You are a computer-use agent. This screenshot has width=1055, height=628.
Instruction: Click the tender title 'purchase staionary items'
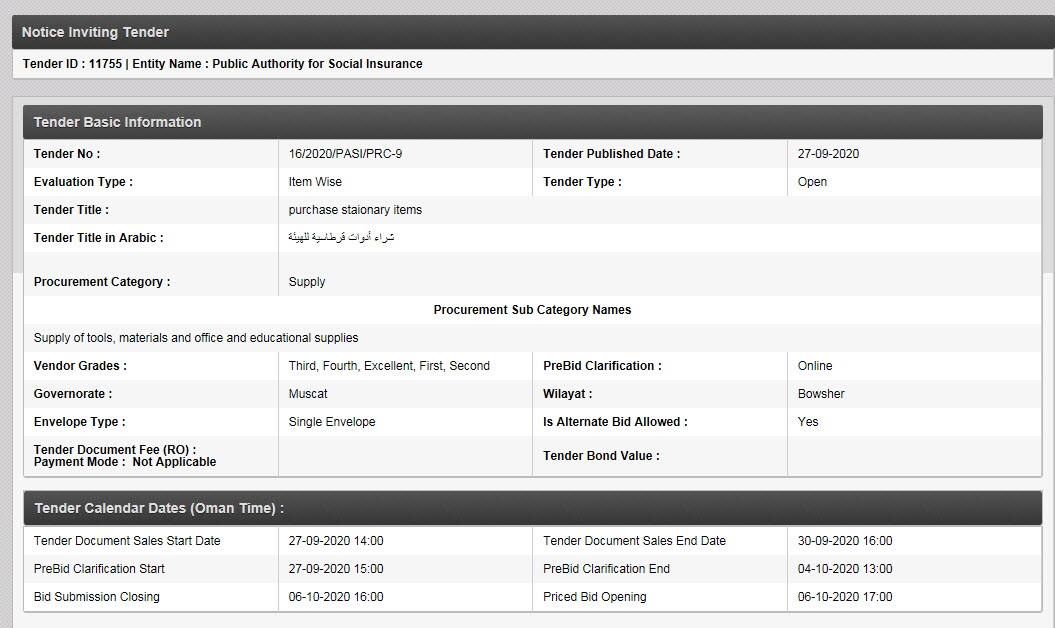355,210
